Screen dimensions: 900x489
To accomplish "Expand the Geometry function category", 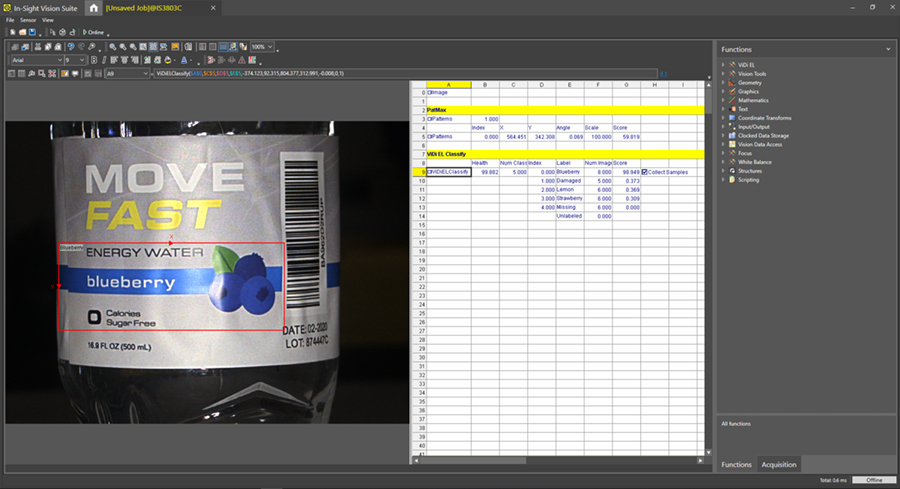I will click(x=724, y=82).
